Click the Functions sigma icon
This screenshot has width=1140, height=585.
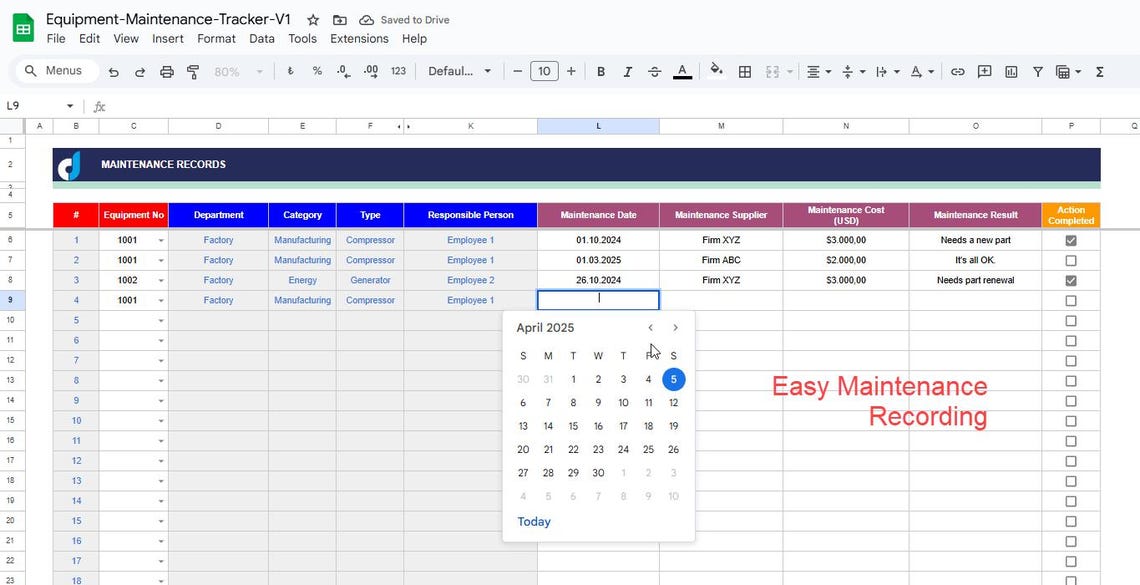click(1099, 71)
